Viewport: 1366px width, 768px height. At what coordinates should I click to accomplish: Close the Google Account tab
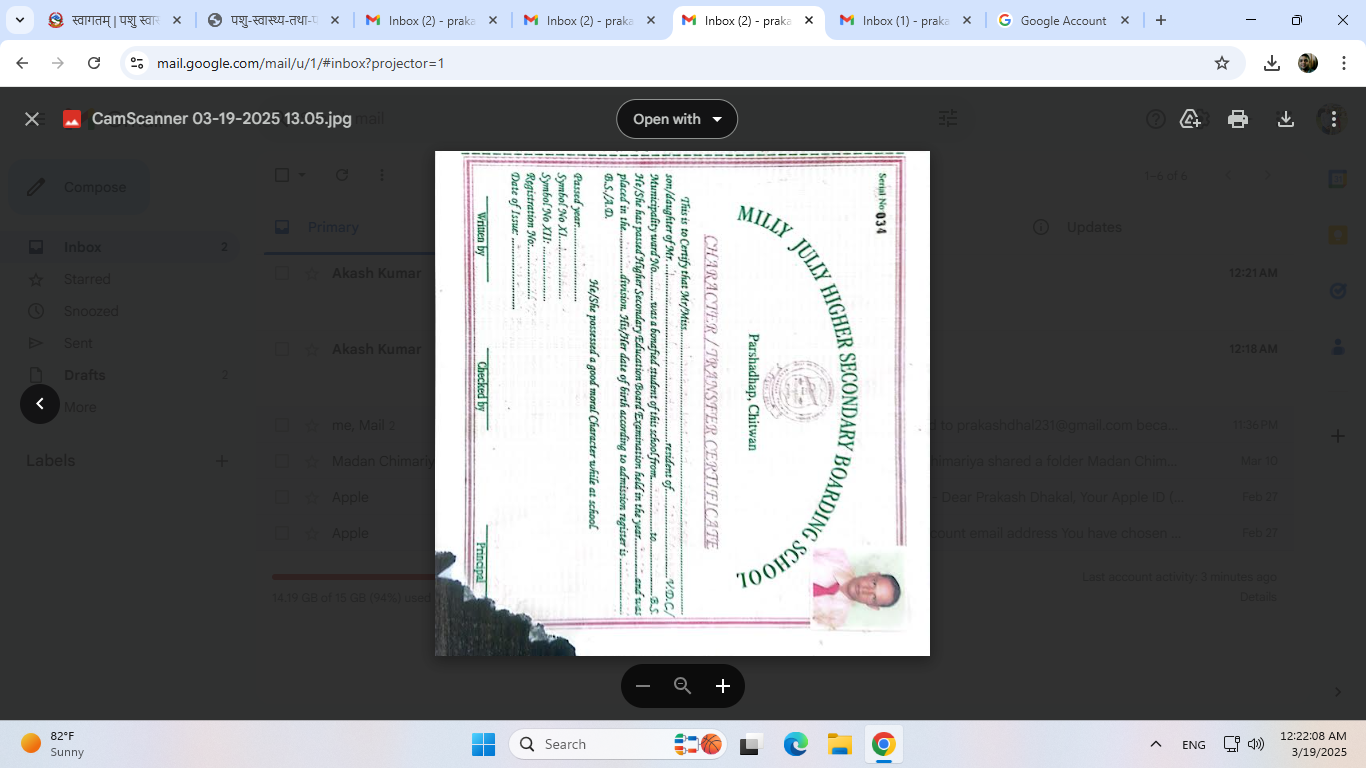pyautogui.click(x=1124, y=20)
